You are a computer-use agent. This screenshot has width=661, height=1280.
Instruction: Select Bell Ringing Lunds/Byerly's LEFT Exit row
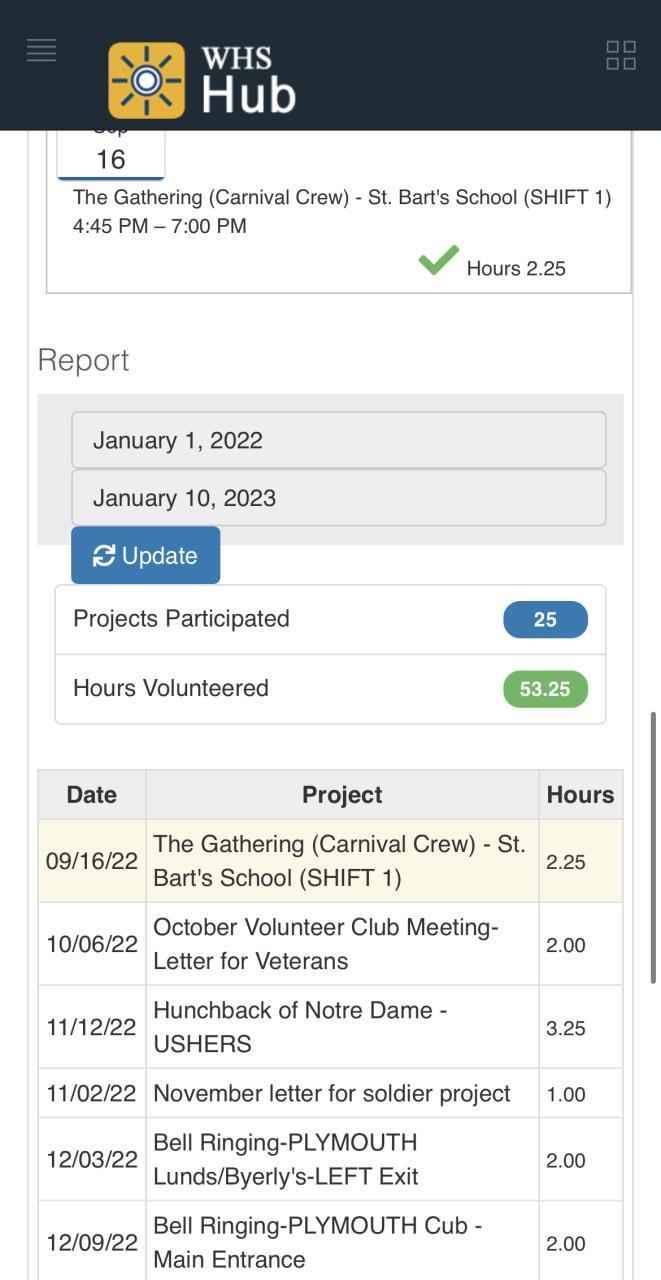[x=340, y=1159]
